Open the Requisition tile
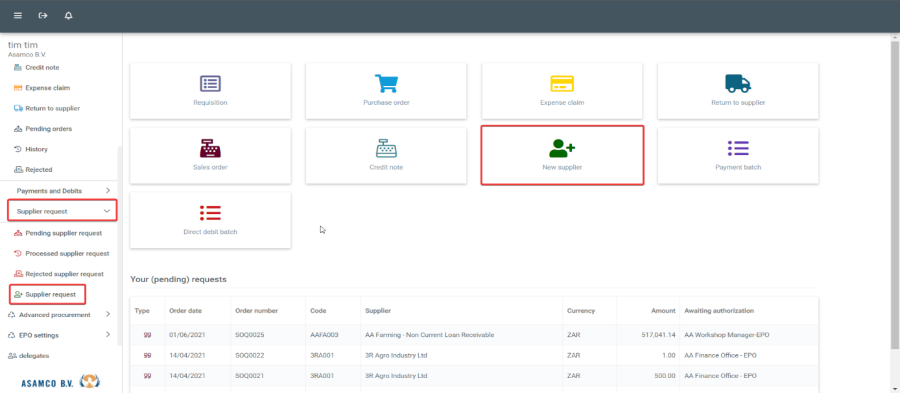Screen dimensions: 900x393 (210, 91)
